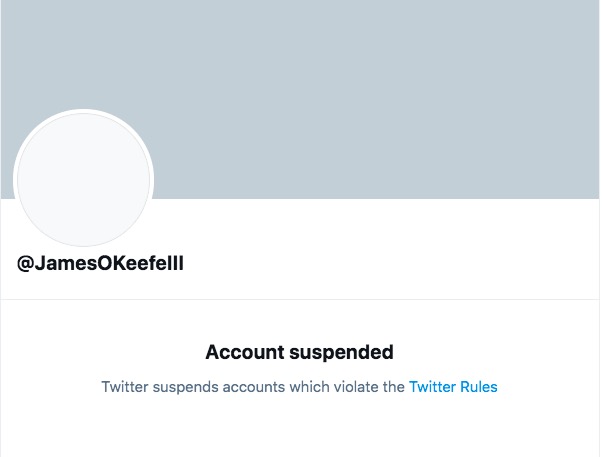Click the word "Rules" in the blue link

click(x=478, y=386)
